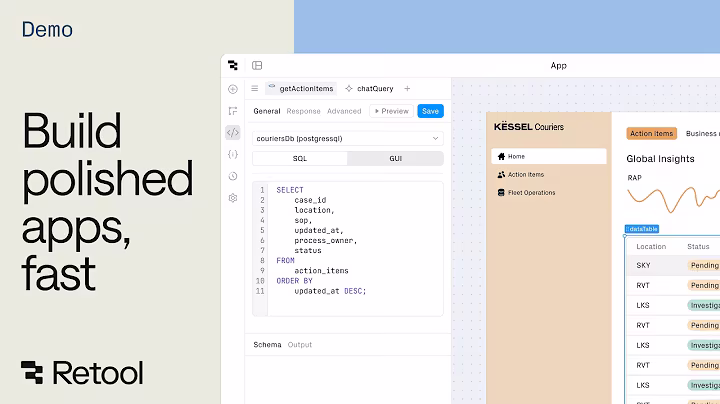Viewport: 720px width, 404px height.
Task: Open the Schema tab
Action: point(267,345)
